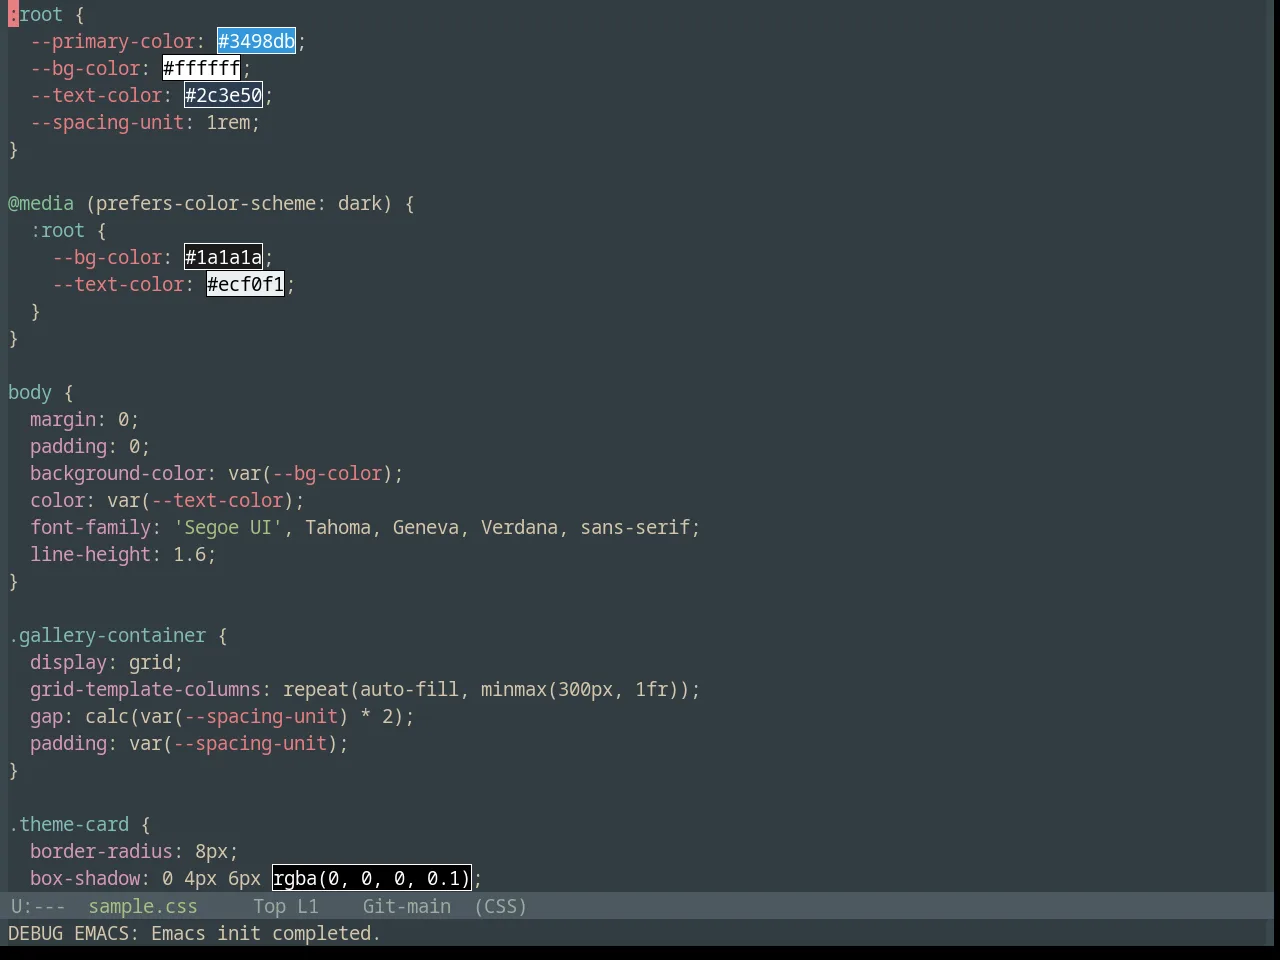Viewport: 1280px width, 960px height.
Task: Click the nested ':root' inside the media query
Action: point(57,230)
